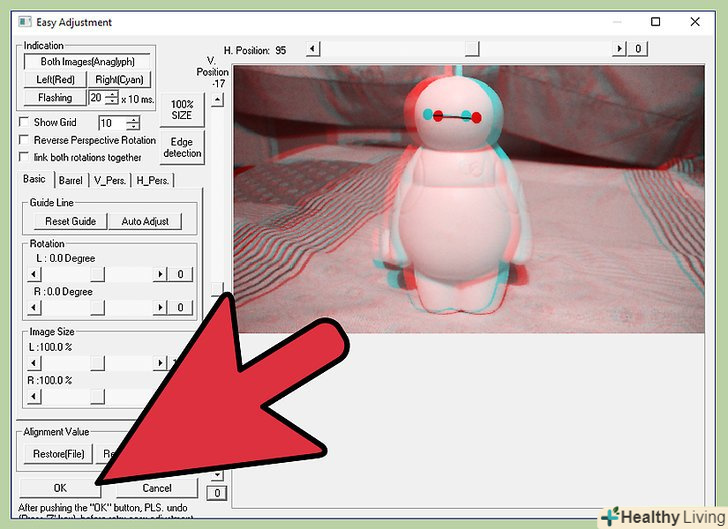This screenshot has width=728, height=529.
Task: Click the H. Position slider thumb
Action: [x=472, y=49]
